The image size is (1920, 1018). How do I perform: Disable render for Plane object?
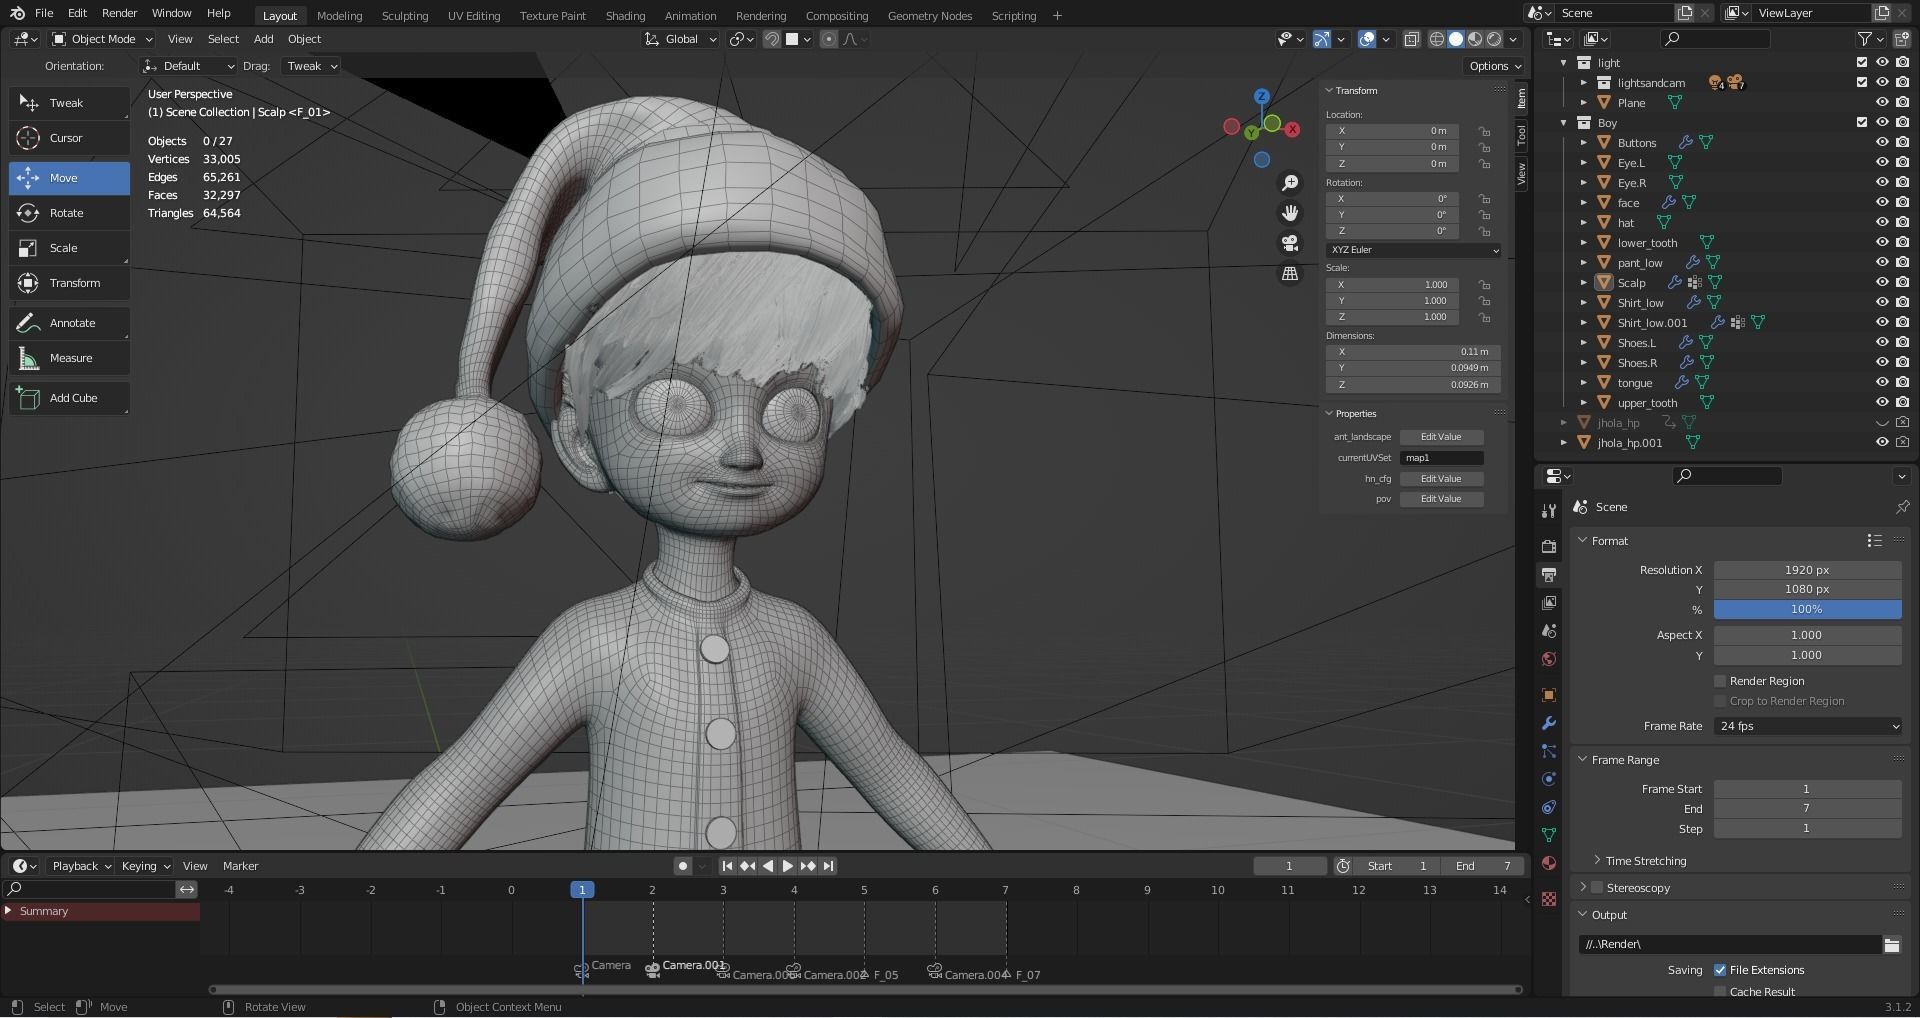pyautogui.click(x=1902, y=103)
